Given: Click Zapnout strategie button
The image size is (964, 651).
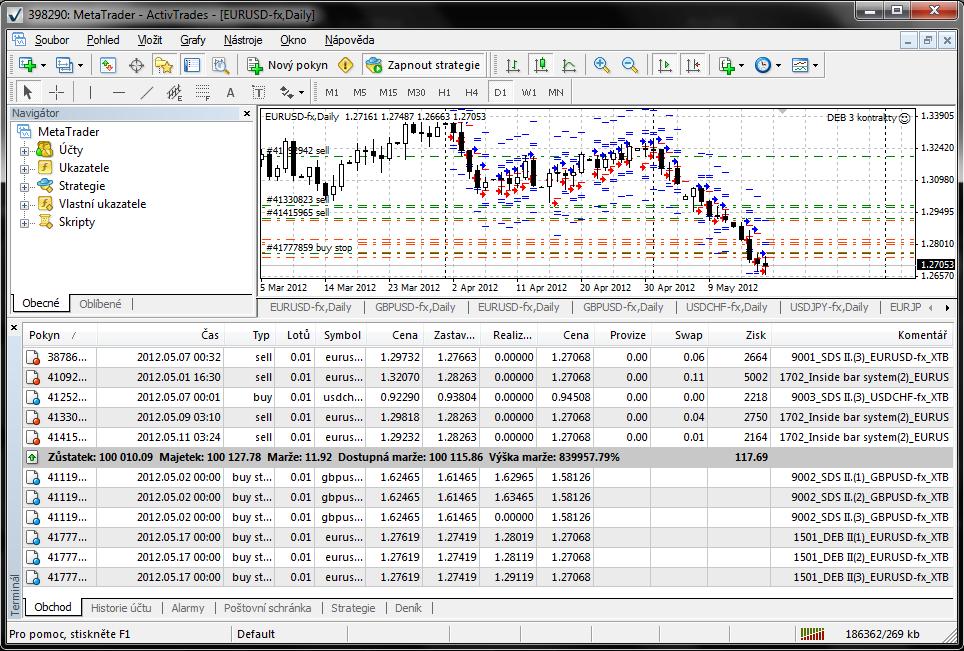Looking at the screenshot, I should (422, 65).
